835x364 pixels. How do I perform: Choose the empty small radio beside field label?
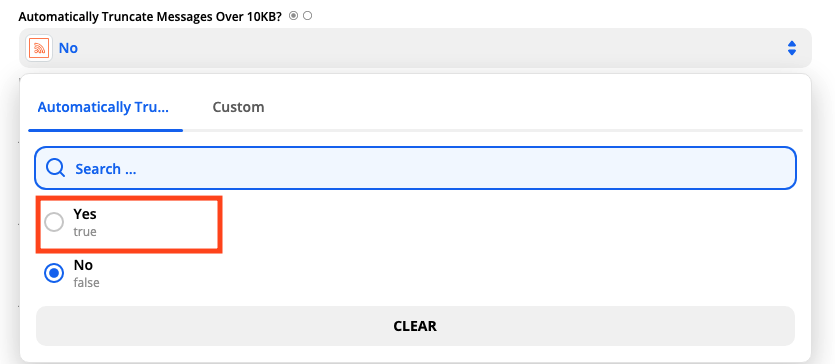(x=307, y=16)
